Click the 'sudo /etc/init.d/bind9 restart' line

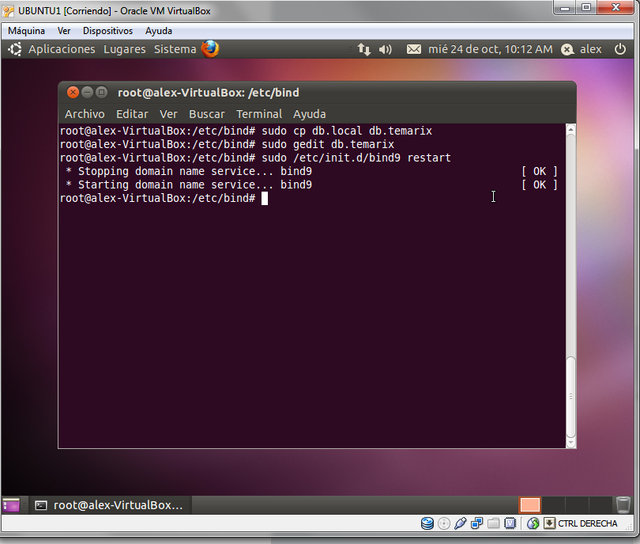[x=356, y=158]
